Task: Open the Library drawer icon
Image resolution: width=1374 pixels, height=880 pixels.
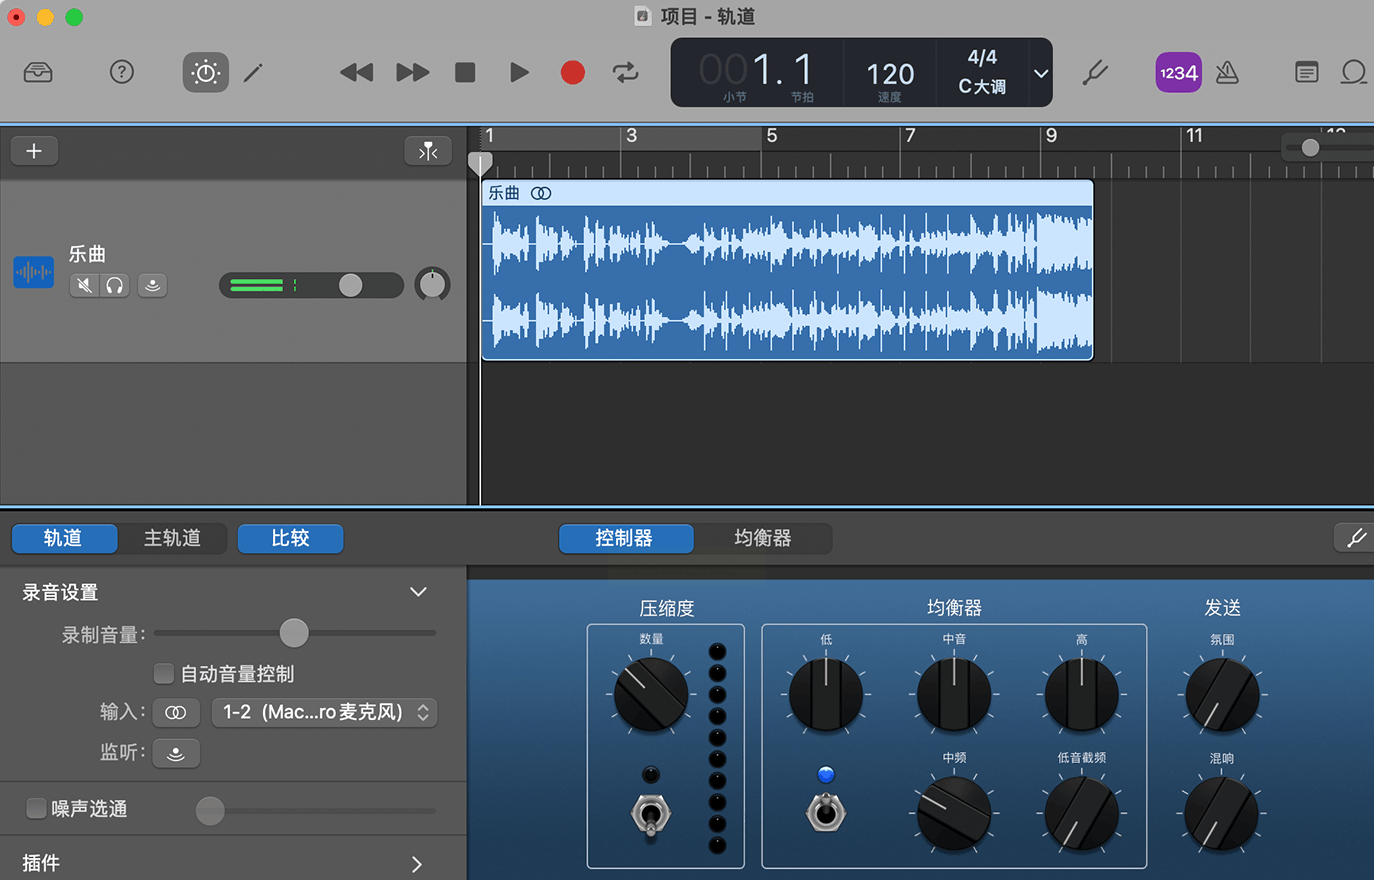Action: pos(38,72)
